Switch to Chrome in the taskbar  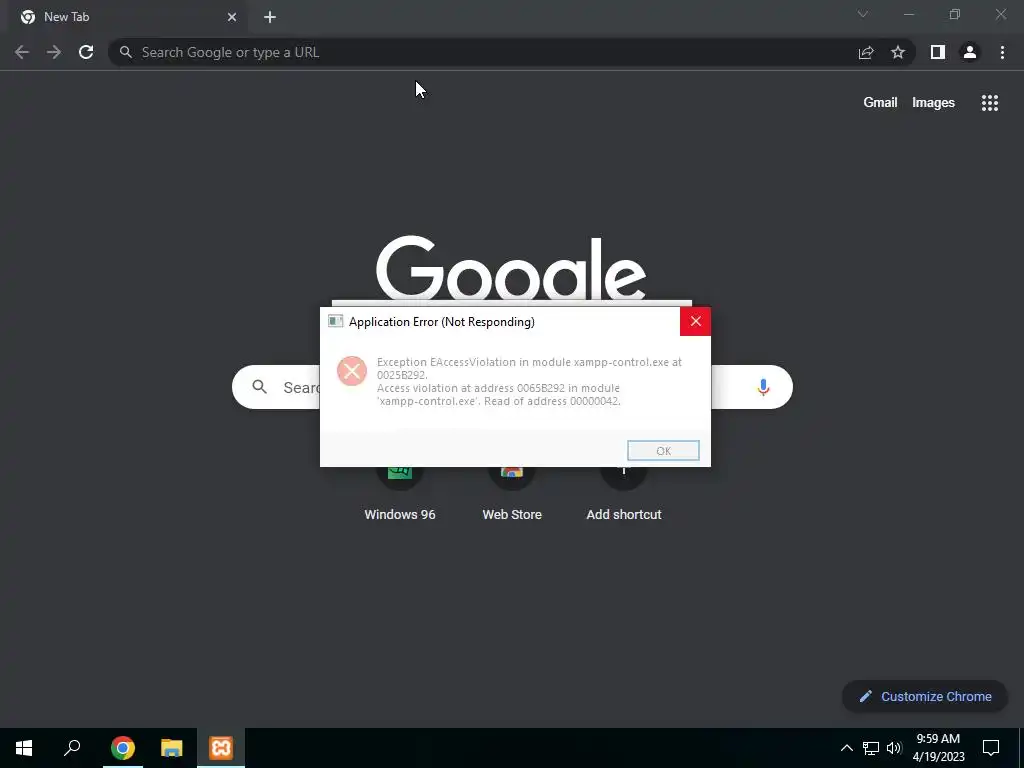pyautogui.click(x=123, y=748)
